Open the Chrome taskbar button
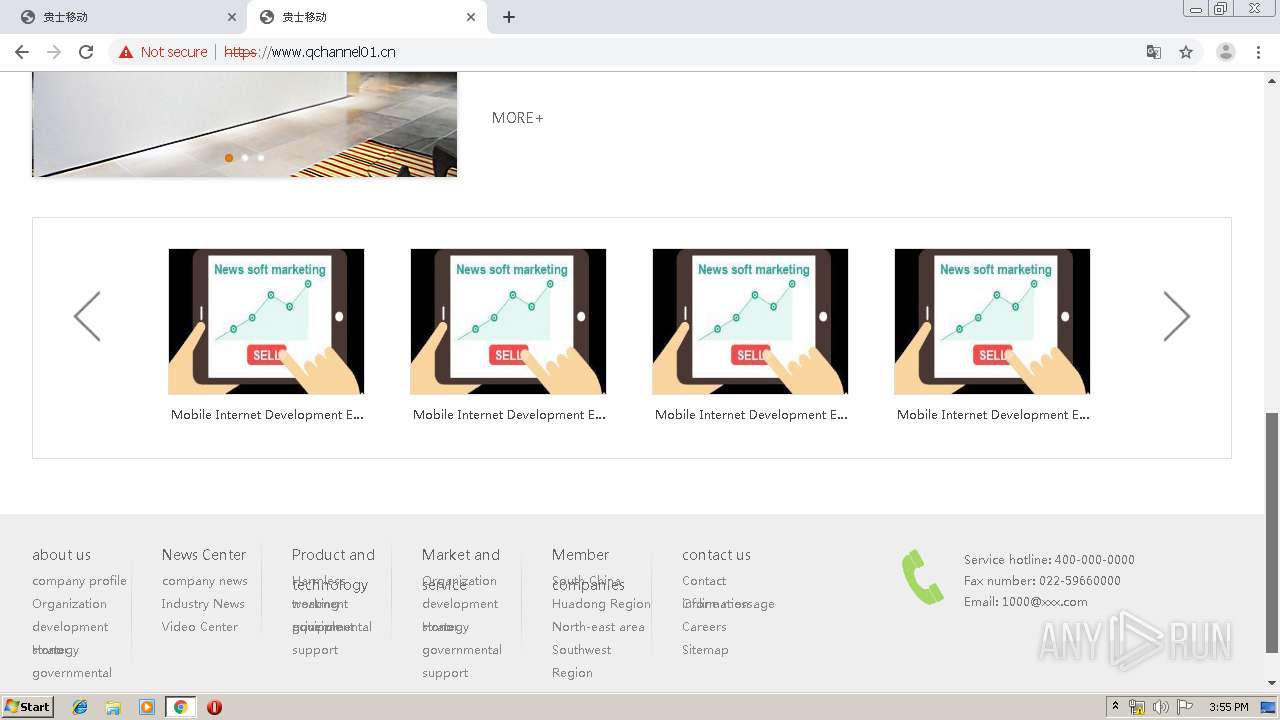 point(180,707)
